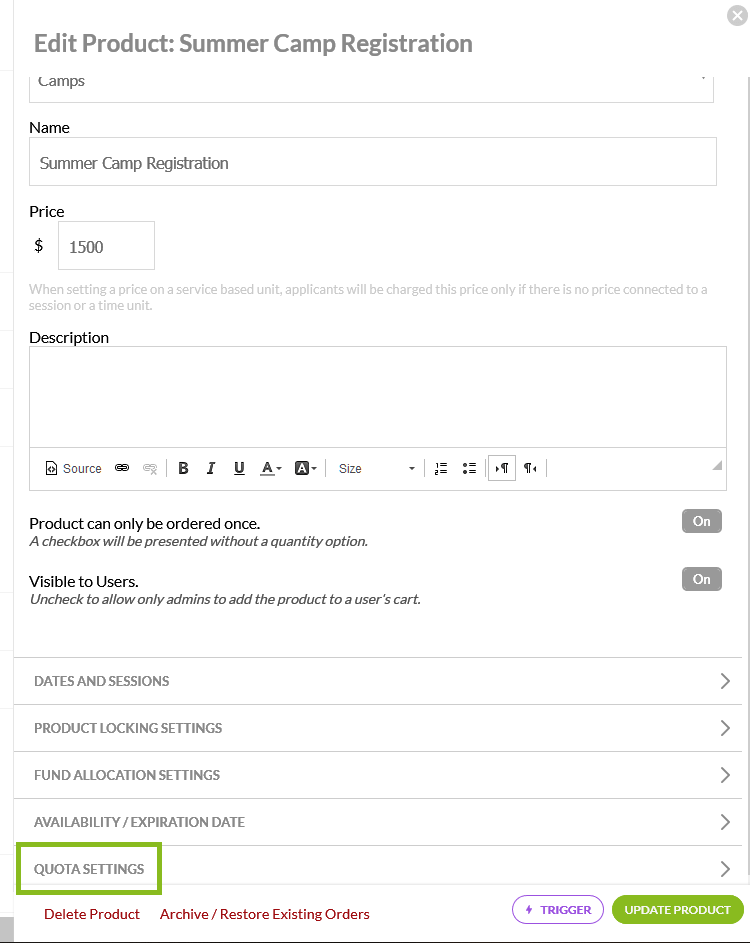The image size is (750, 943).
Task: Set text direction right-to-left
Action: (530, 468)
